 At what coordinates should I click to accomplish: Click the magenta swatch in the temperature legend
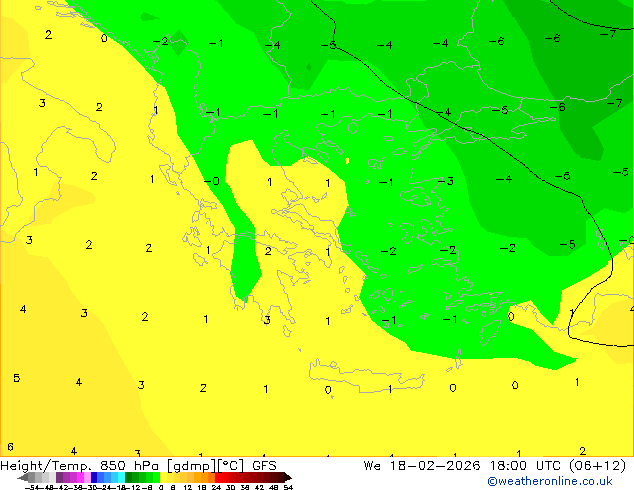pyautogui.click(x=80, y=477)
